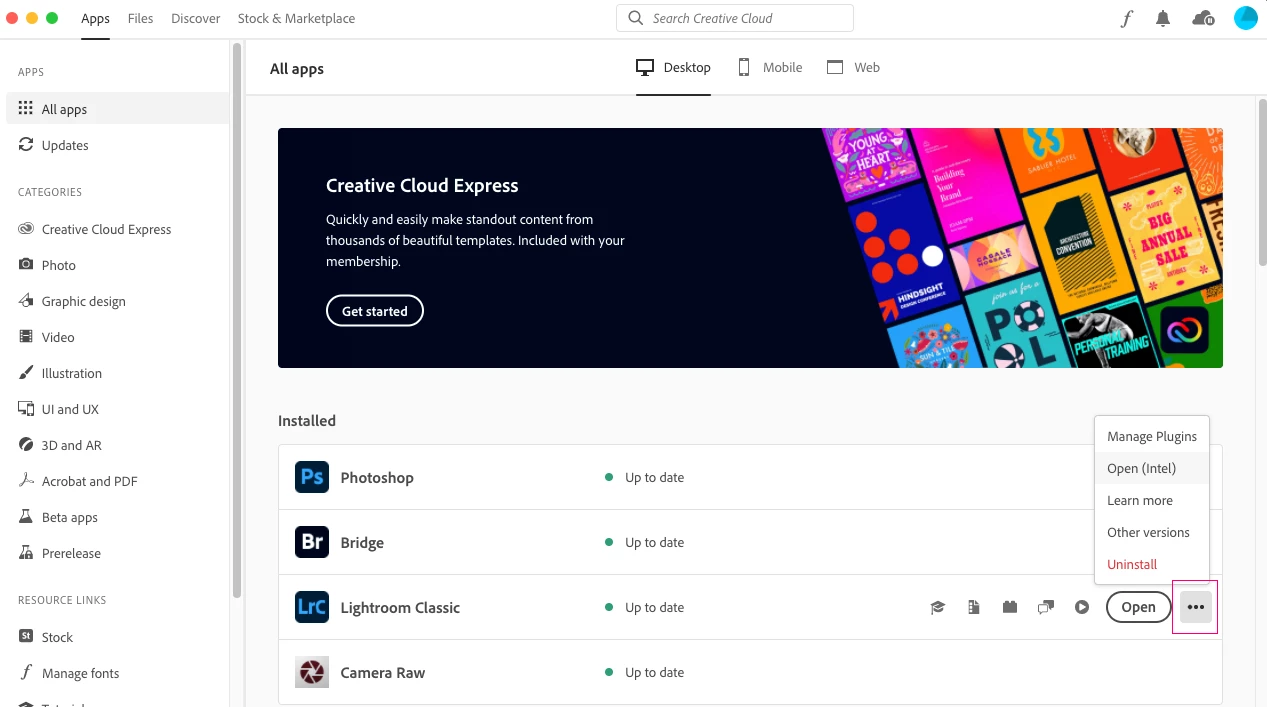Click the Installed section heading
Viewport: 1267px width, 707px height.
307,420
